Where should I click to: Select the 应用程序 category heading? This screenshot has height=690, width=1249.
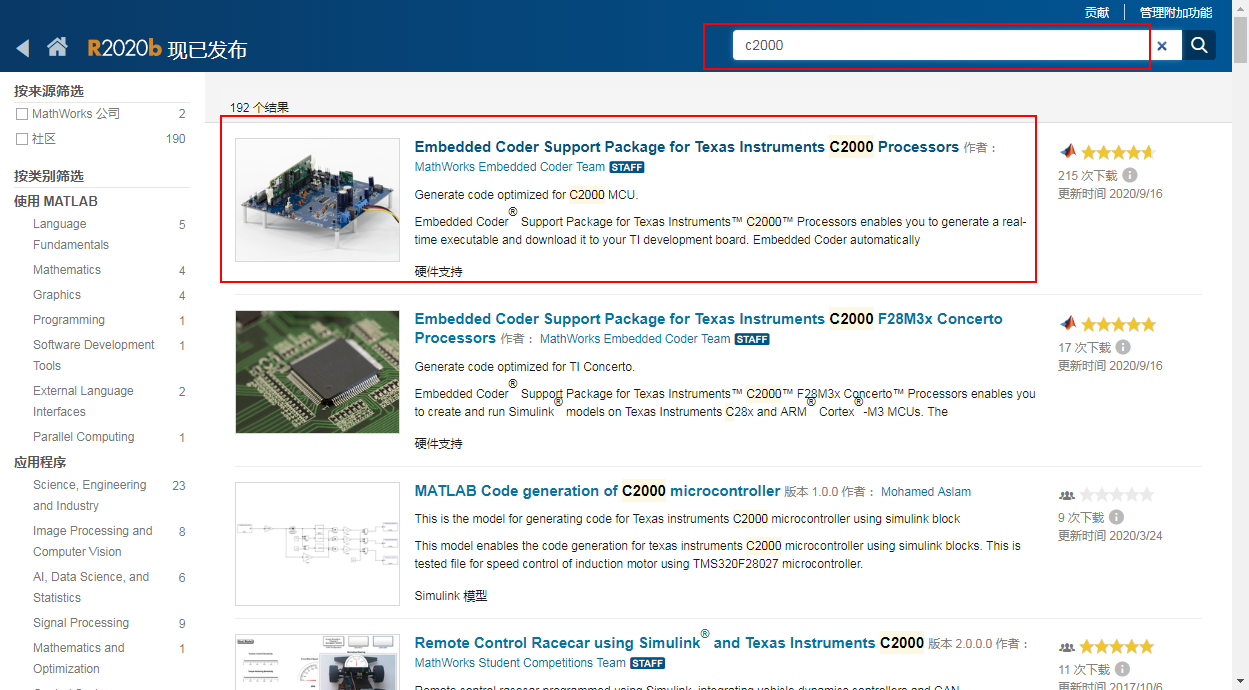40,462
